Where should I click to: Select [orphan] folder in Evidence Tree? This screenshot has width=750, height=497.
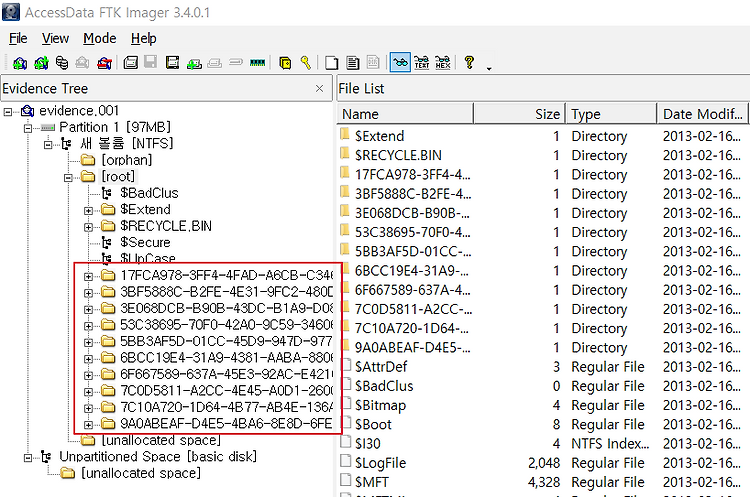(x=126, y=160)
